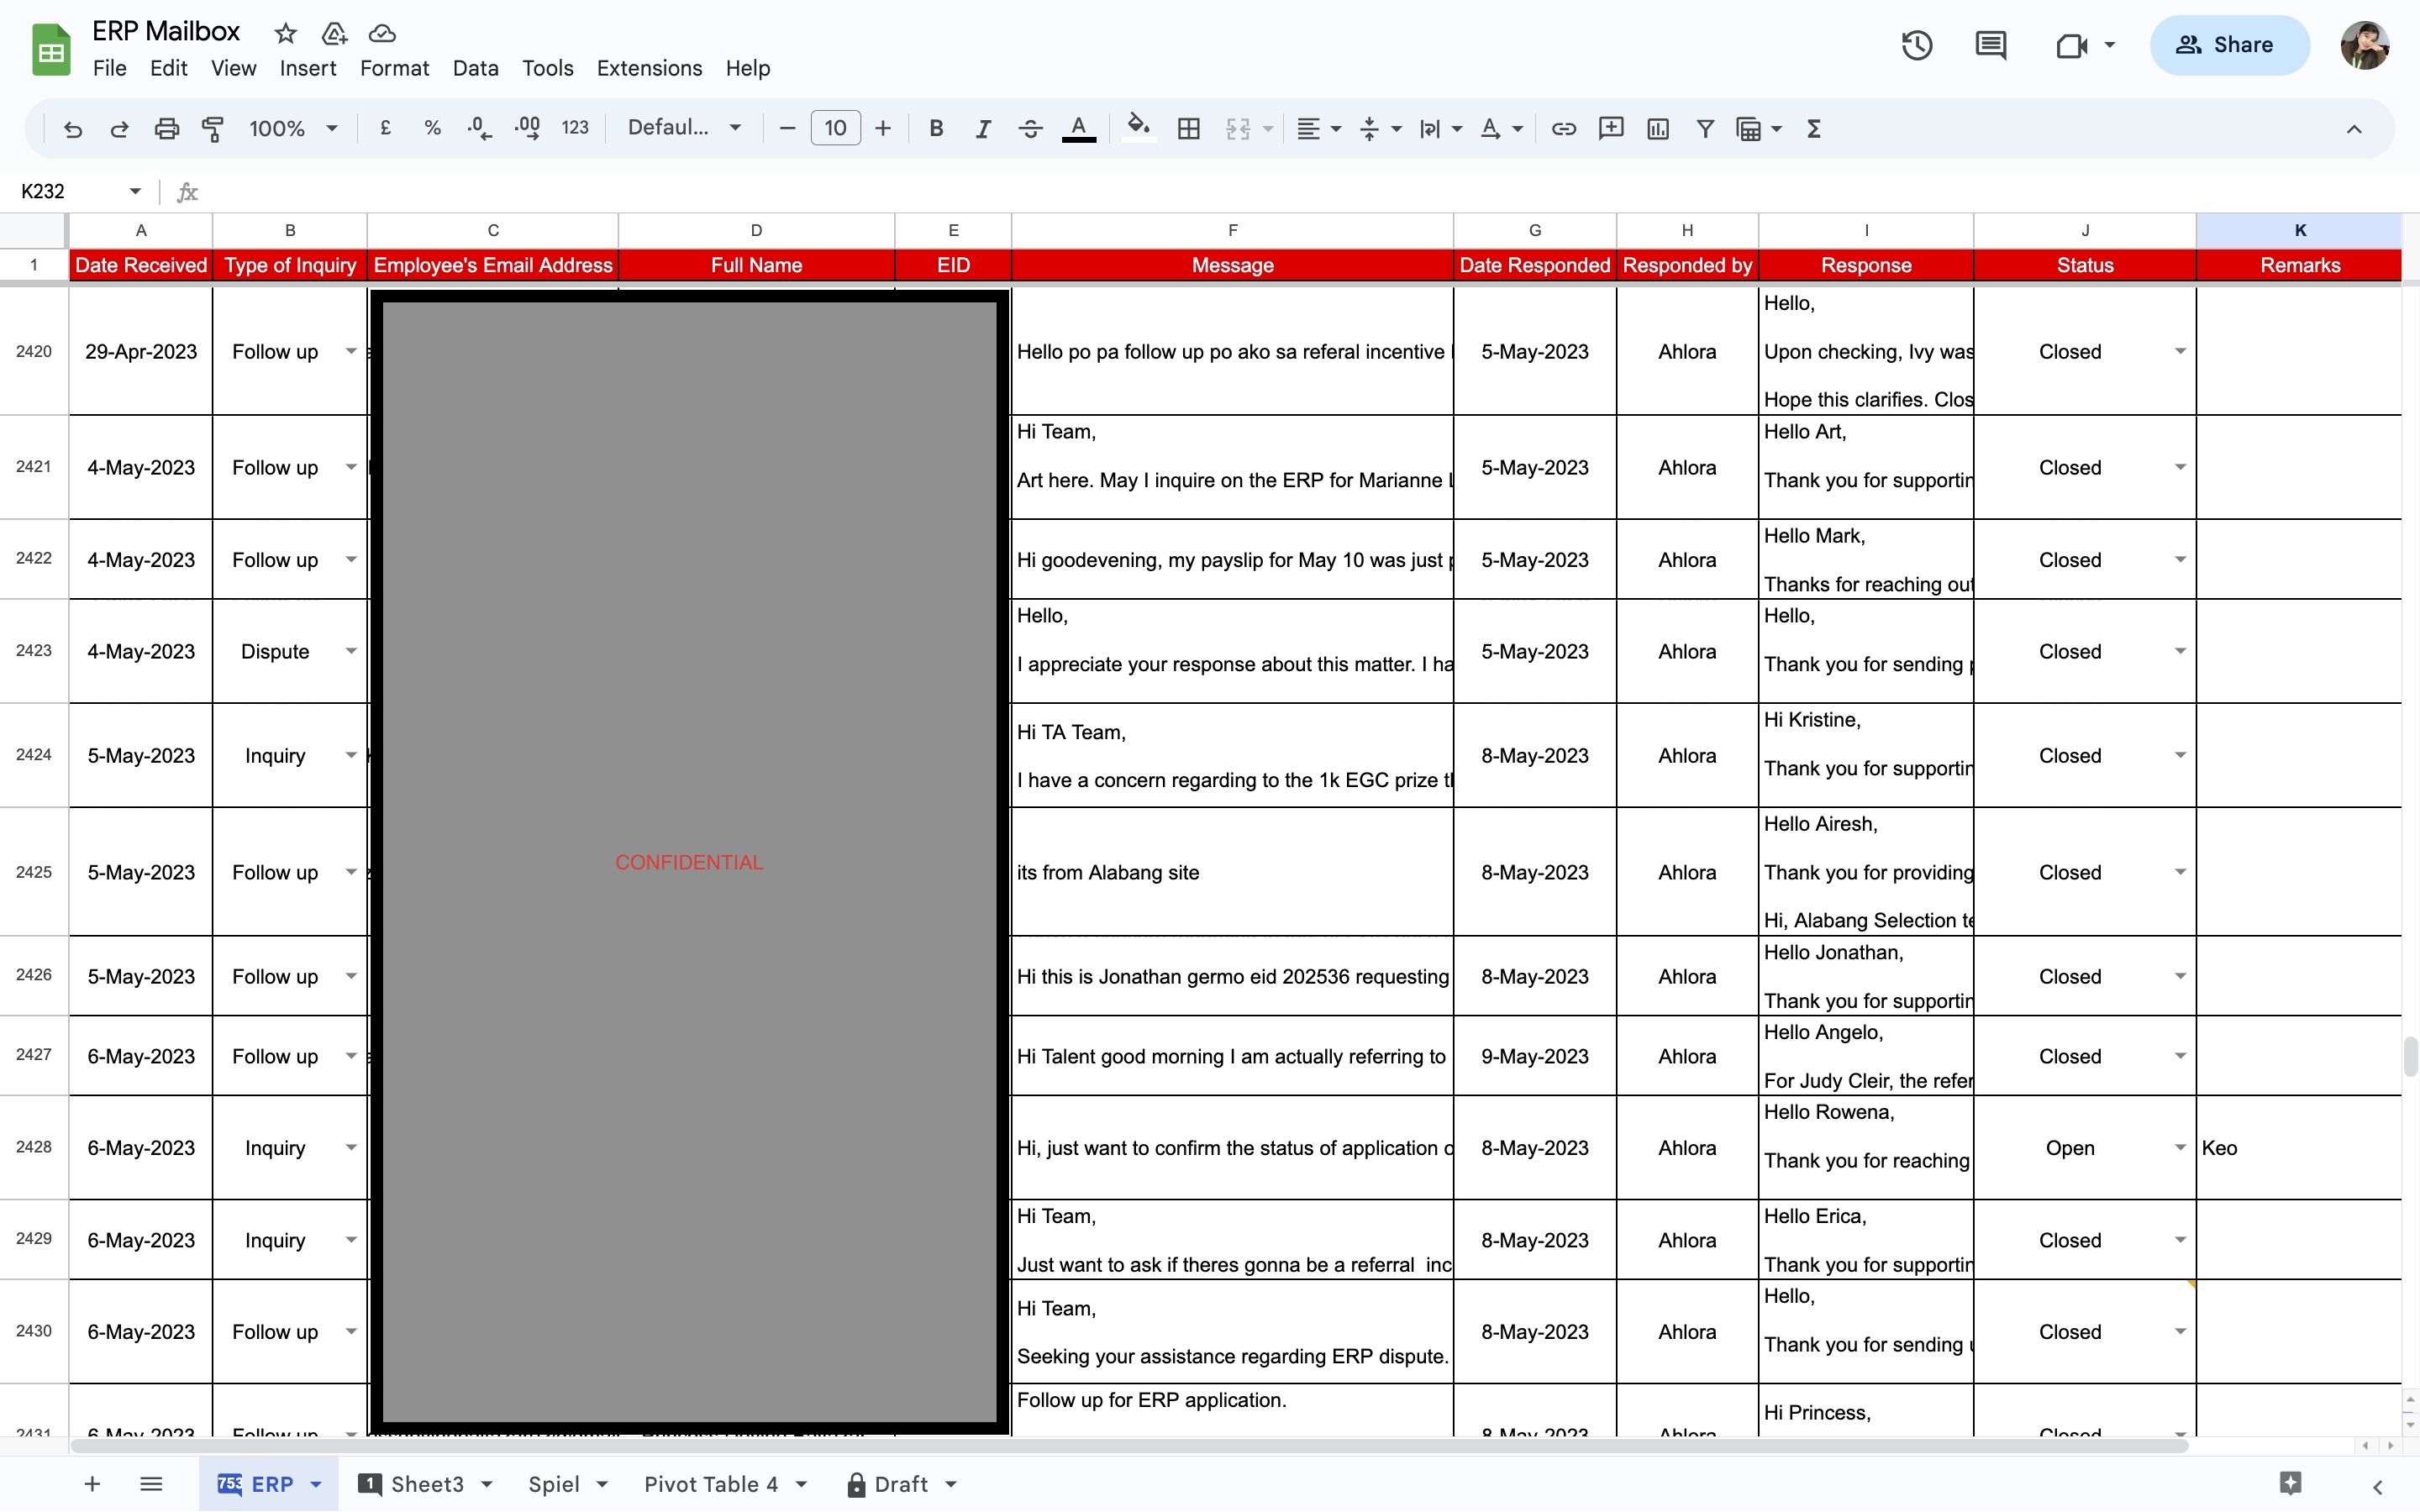
Task: Click the paint format icon
Action: [x=212, y=128]
